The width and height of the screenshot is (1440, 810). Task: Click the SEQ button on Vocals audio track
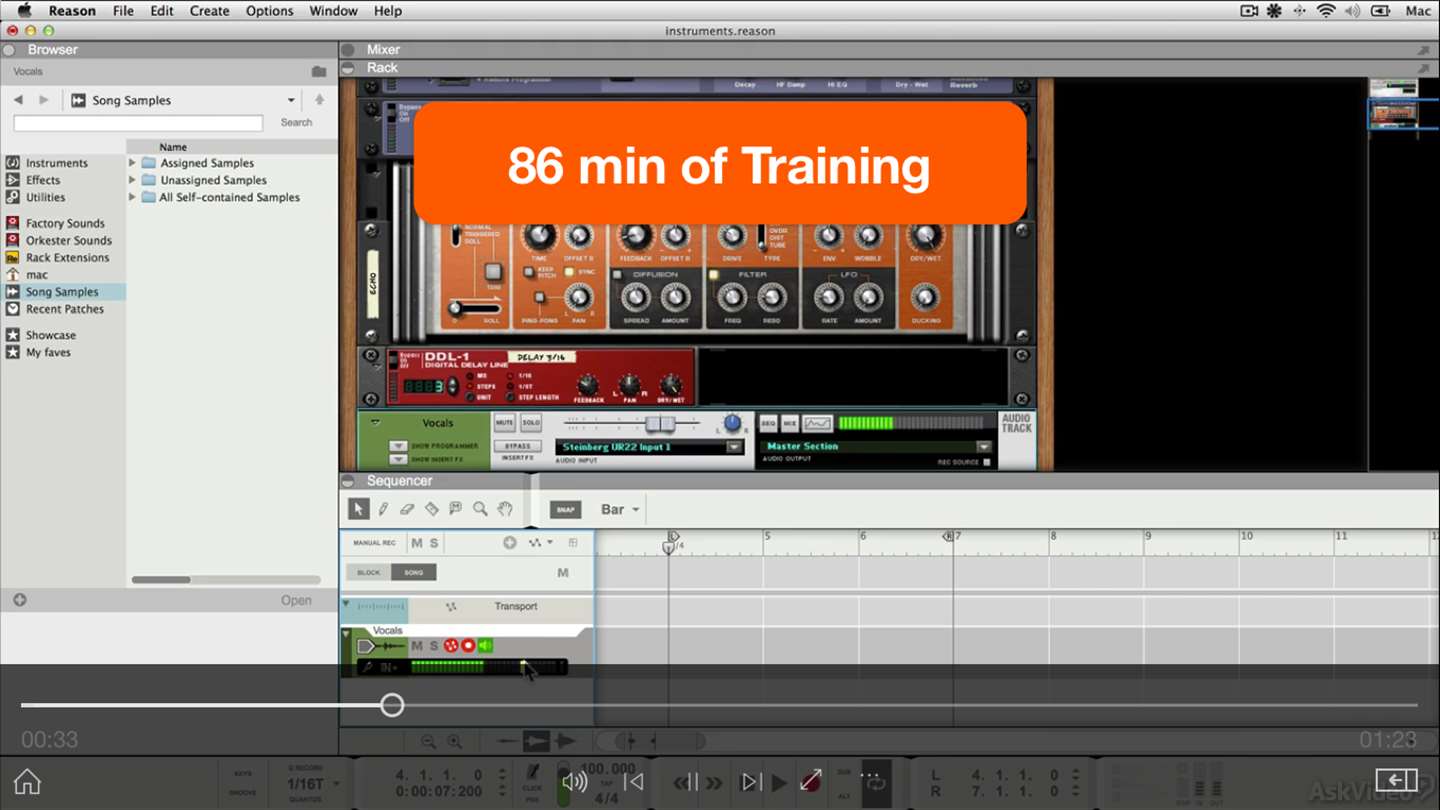pos(768,423)
